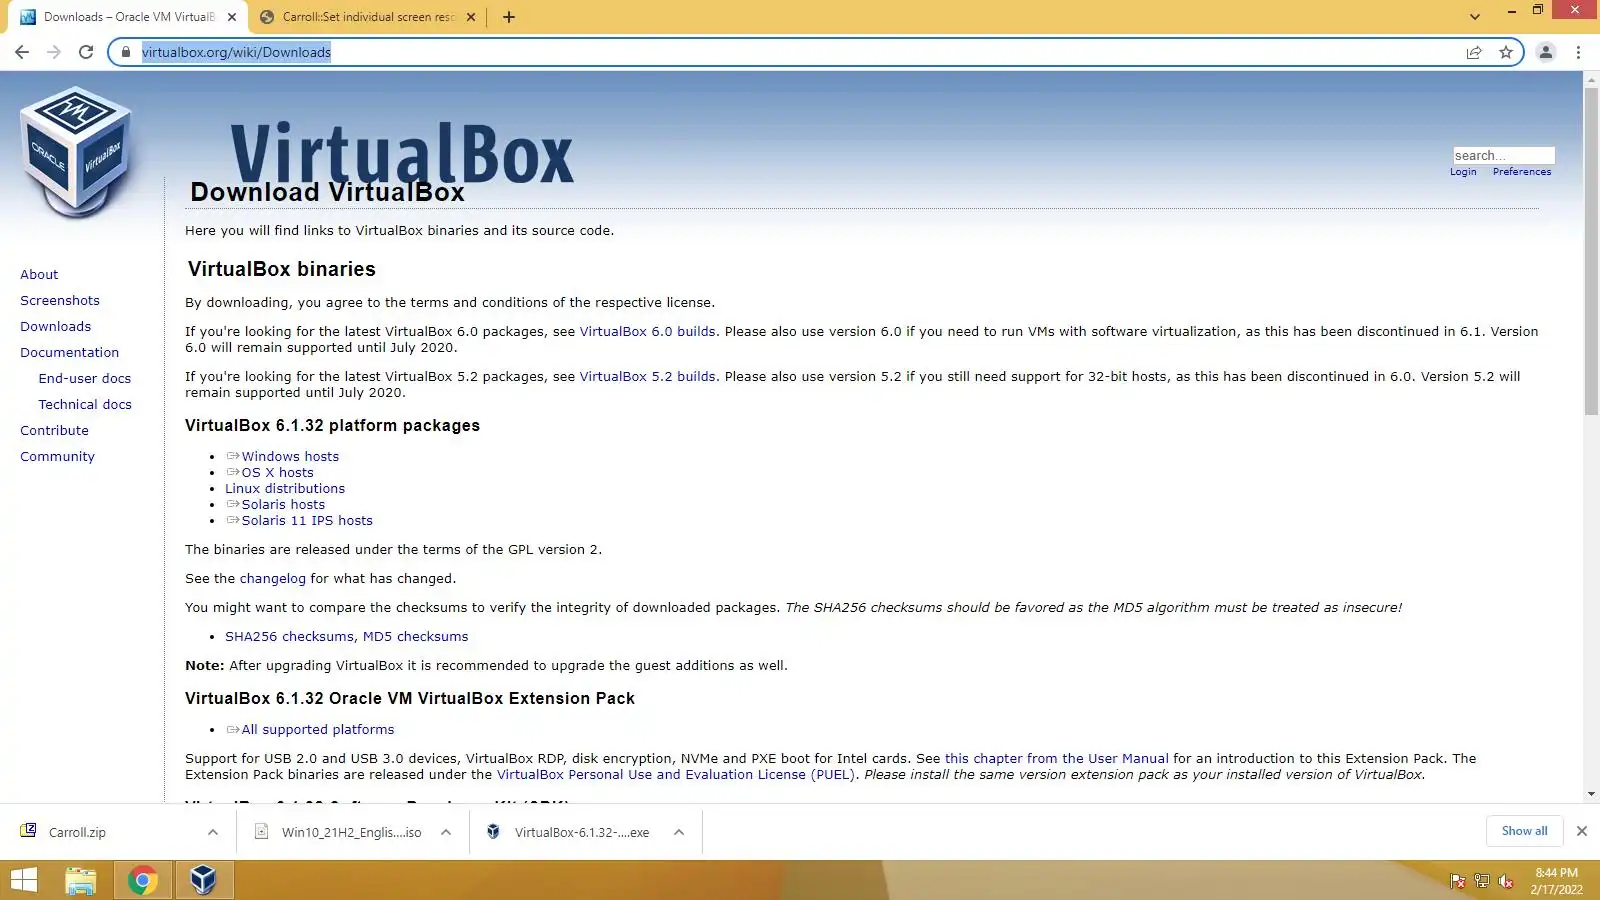This screenshot has width=1600, height=900.
Task: Open the Chrome profile avatar menu
Action: (1546, 52)
